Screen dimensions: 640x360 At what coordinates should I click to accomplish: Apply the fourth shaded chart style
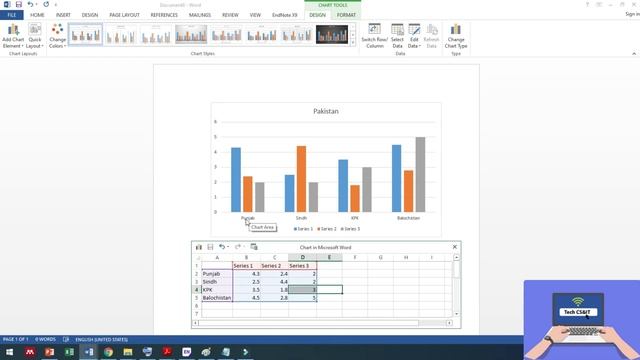coord(191,34)
